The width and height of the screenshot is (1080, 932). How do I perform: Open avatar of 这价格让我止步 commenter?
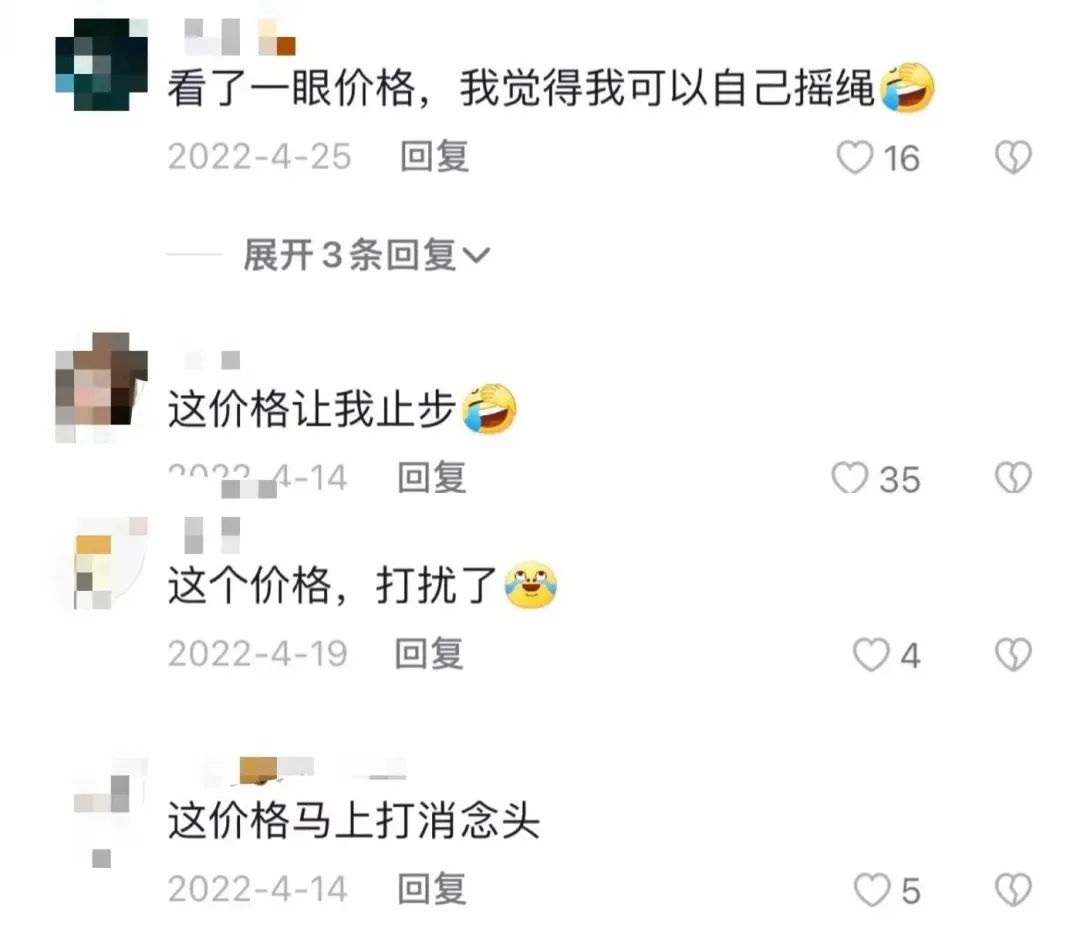(x=102, y=387)
